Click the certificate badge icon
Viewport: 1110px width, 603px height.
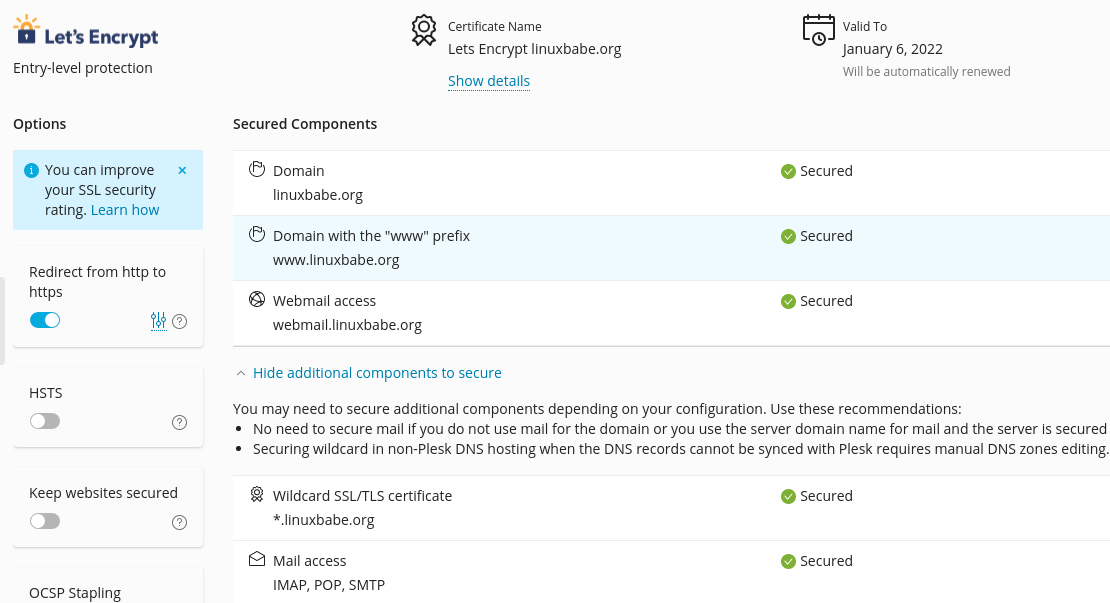(x=424, y=30)
